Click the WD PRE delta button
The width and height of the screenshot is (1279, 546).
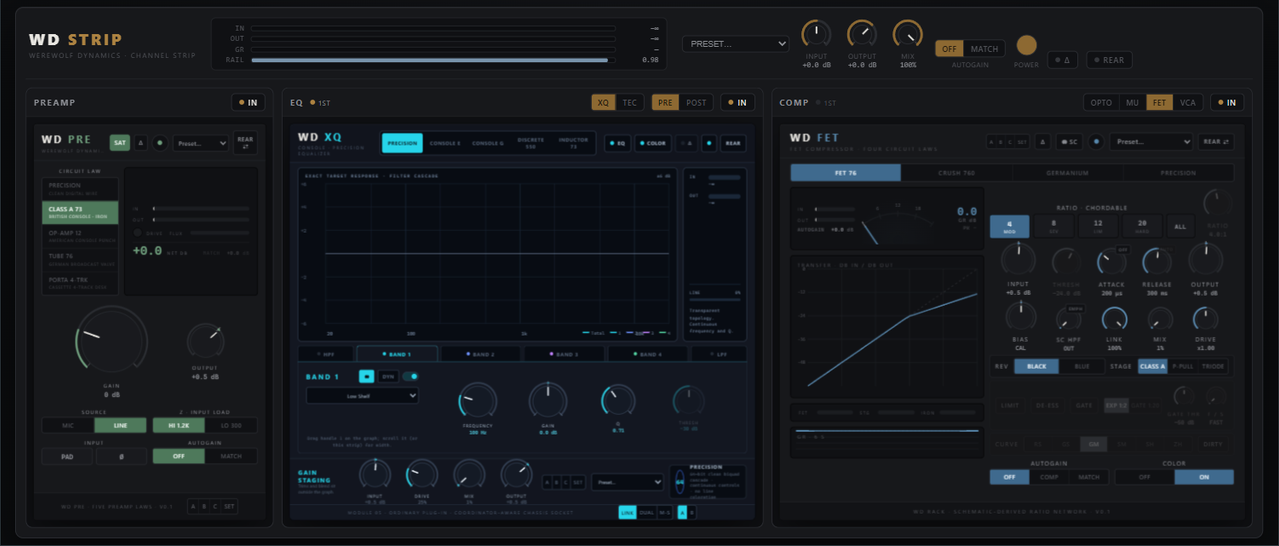(141, 143)
